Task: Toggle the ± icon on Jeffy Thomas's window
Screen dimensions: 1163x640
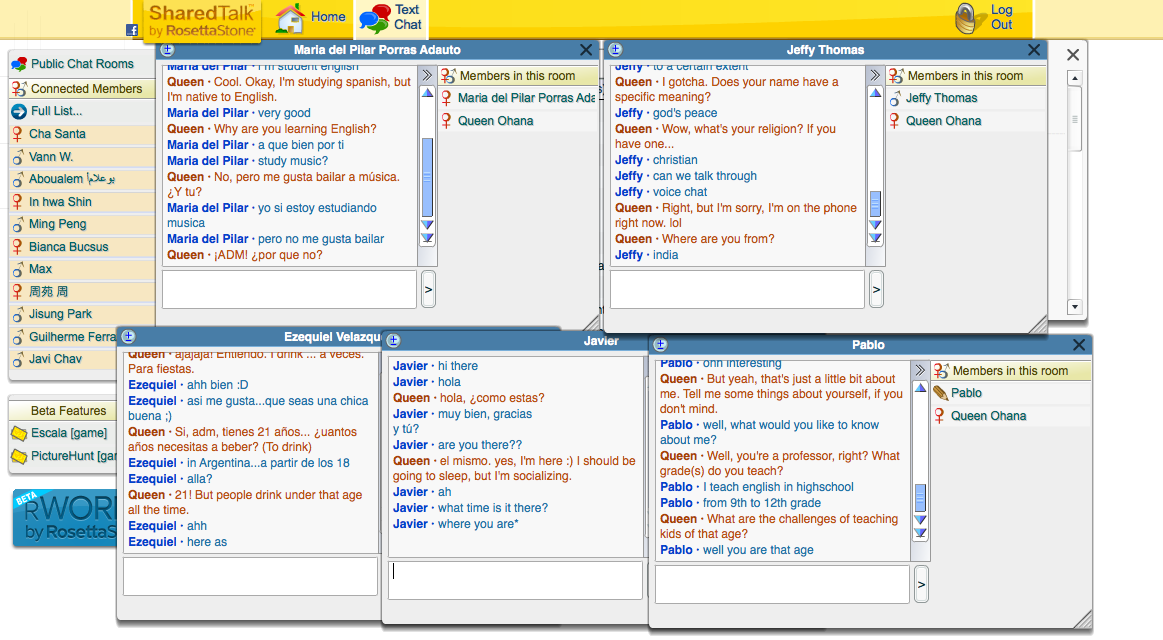Action: (615, 50)
